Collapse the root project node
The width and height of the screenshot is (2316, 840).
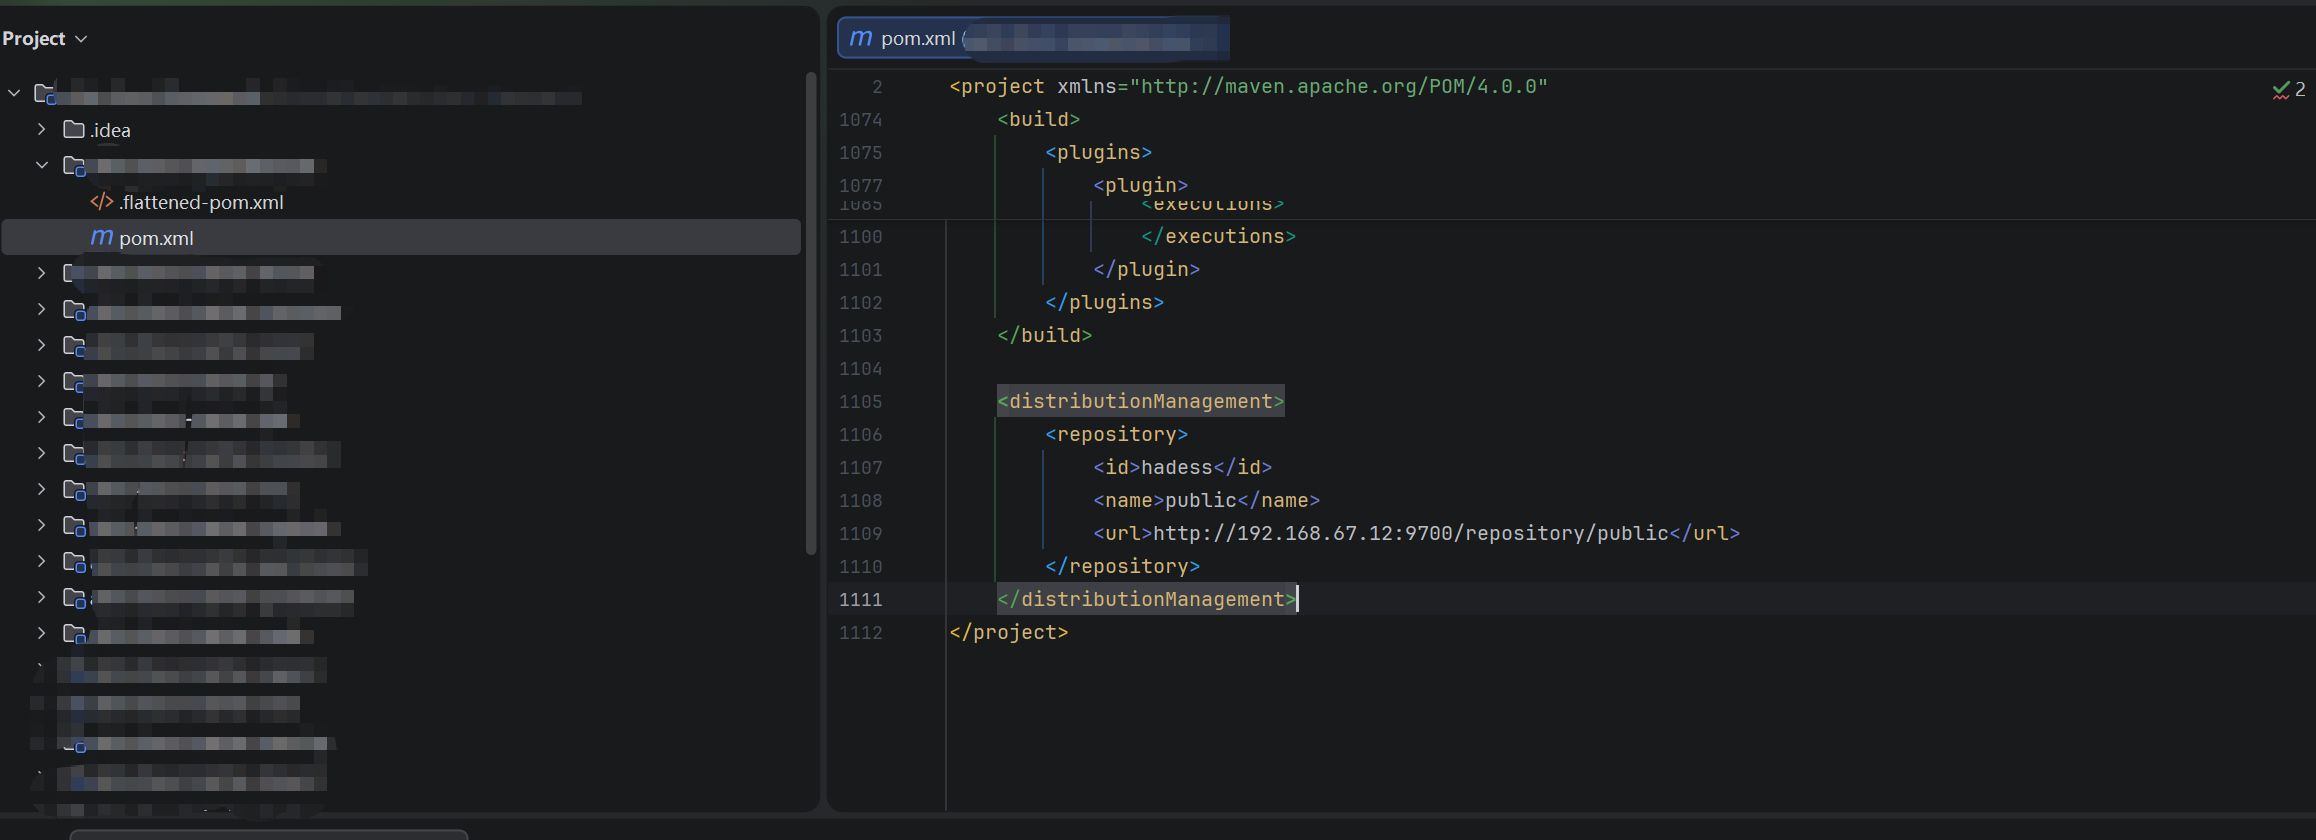14,93
